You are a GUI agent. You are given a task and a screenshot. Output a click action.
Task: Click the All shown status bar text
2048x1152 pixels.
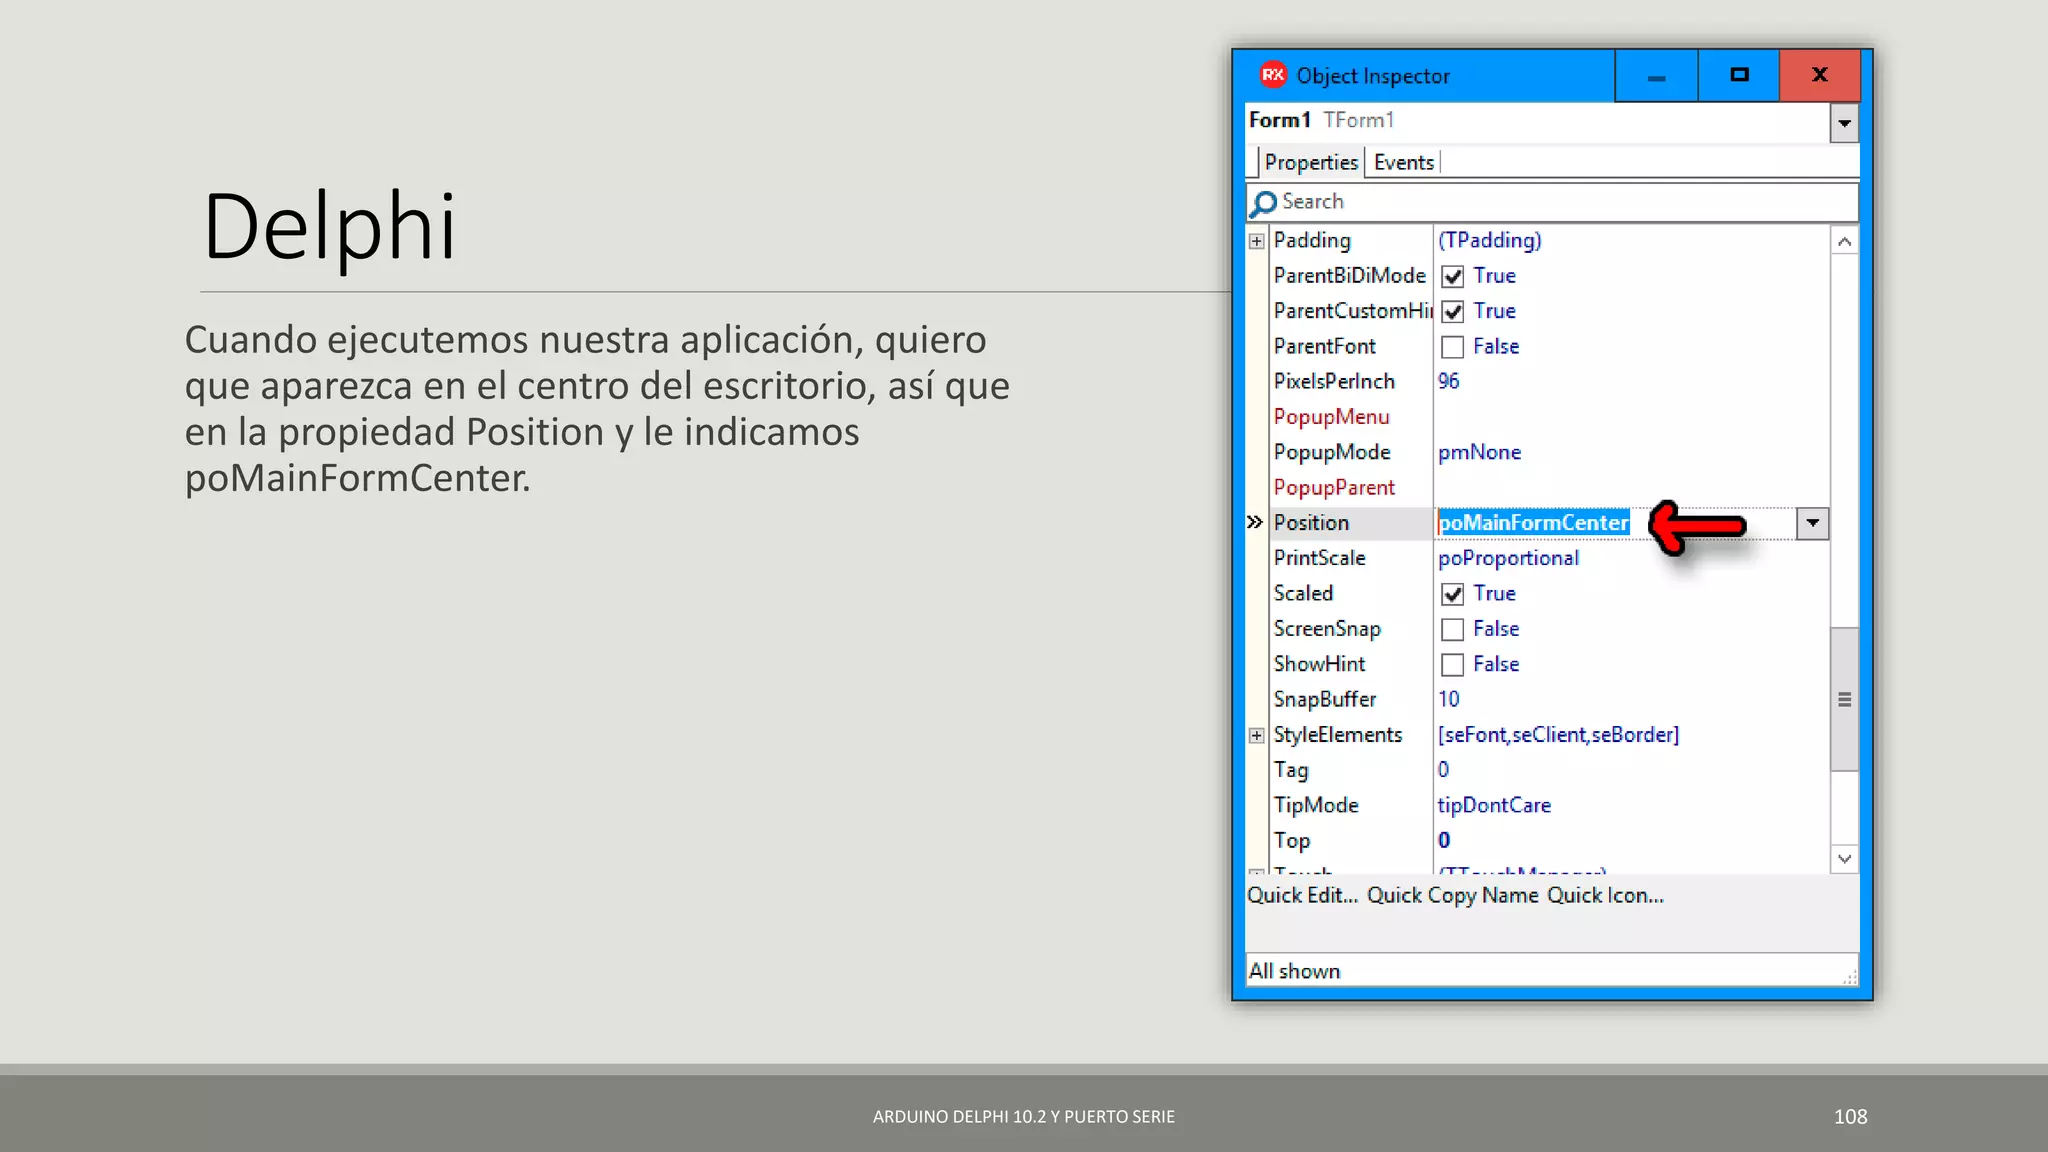(1294, 972)
